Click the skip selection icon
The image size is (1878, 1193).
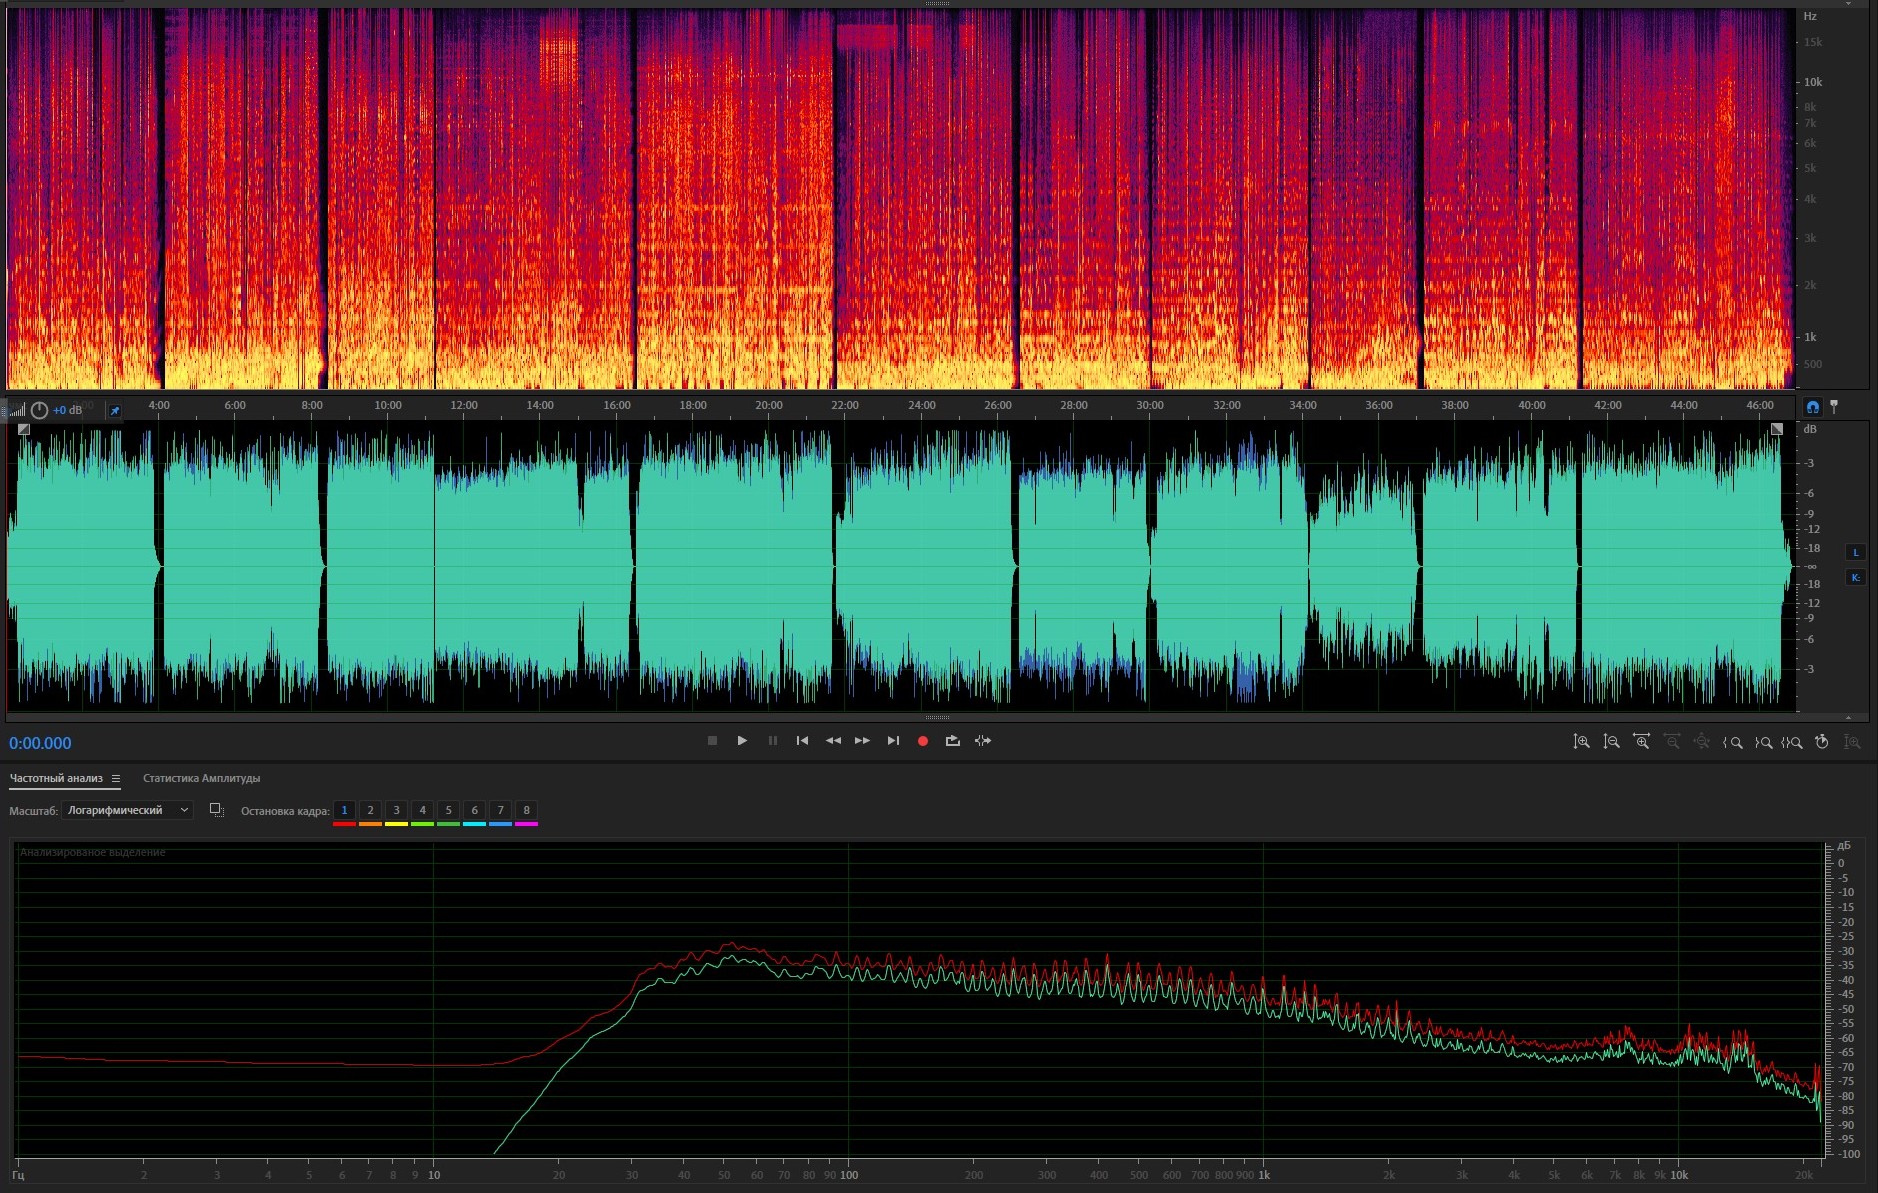983,741
